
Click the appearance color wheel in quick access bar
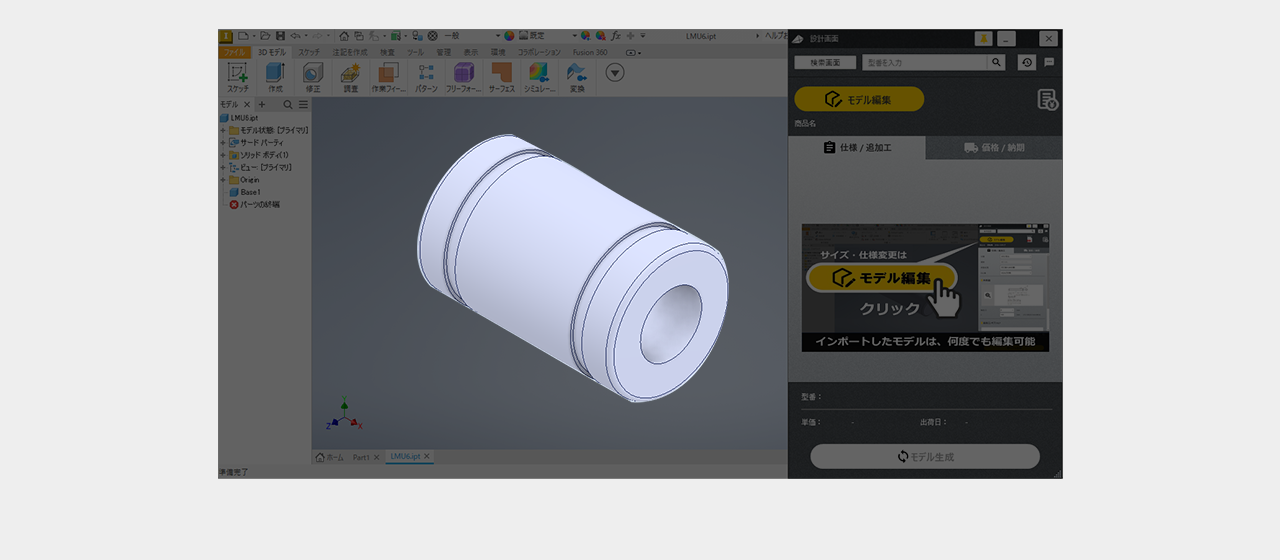[x=509, y=35]
